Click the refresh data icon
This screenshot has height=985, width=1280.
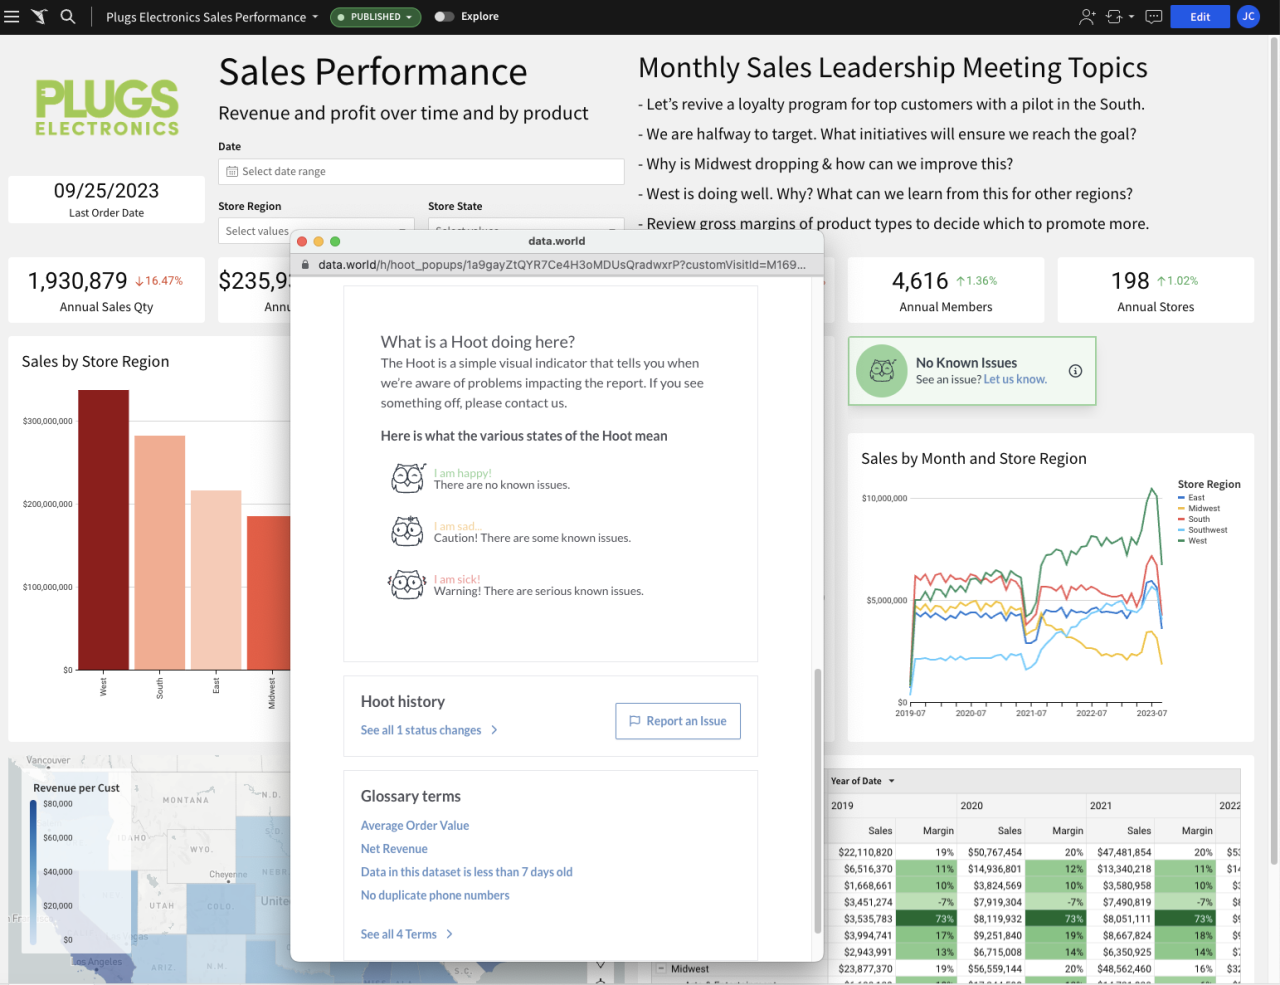click(1114, 17)
